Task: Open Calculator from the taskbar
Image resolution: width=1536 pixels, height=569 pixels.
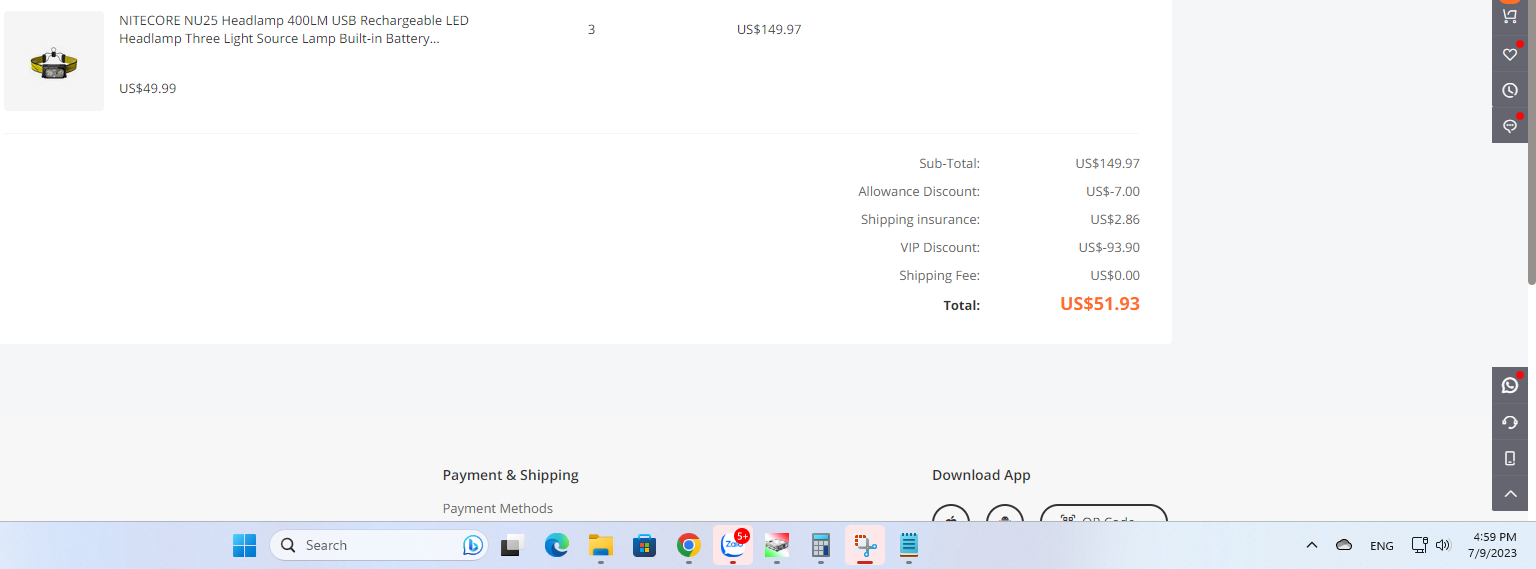Action: pyautogui.click(x=821, y=545)
